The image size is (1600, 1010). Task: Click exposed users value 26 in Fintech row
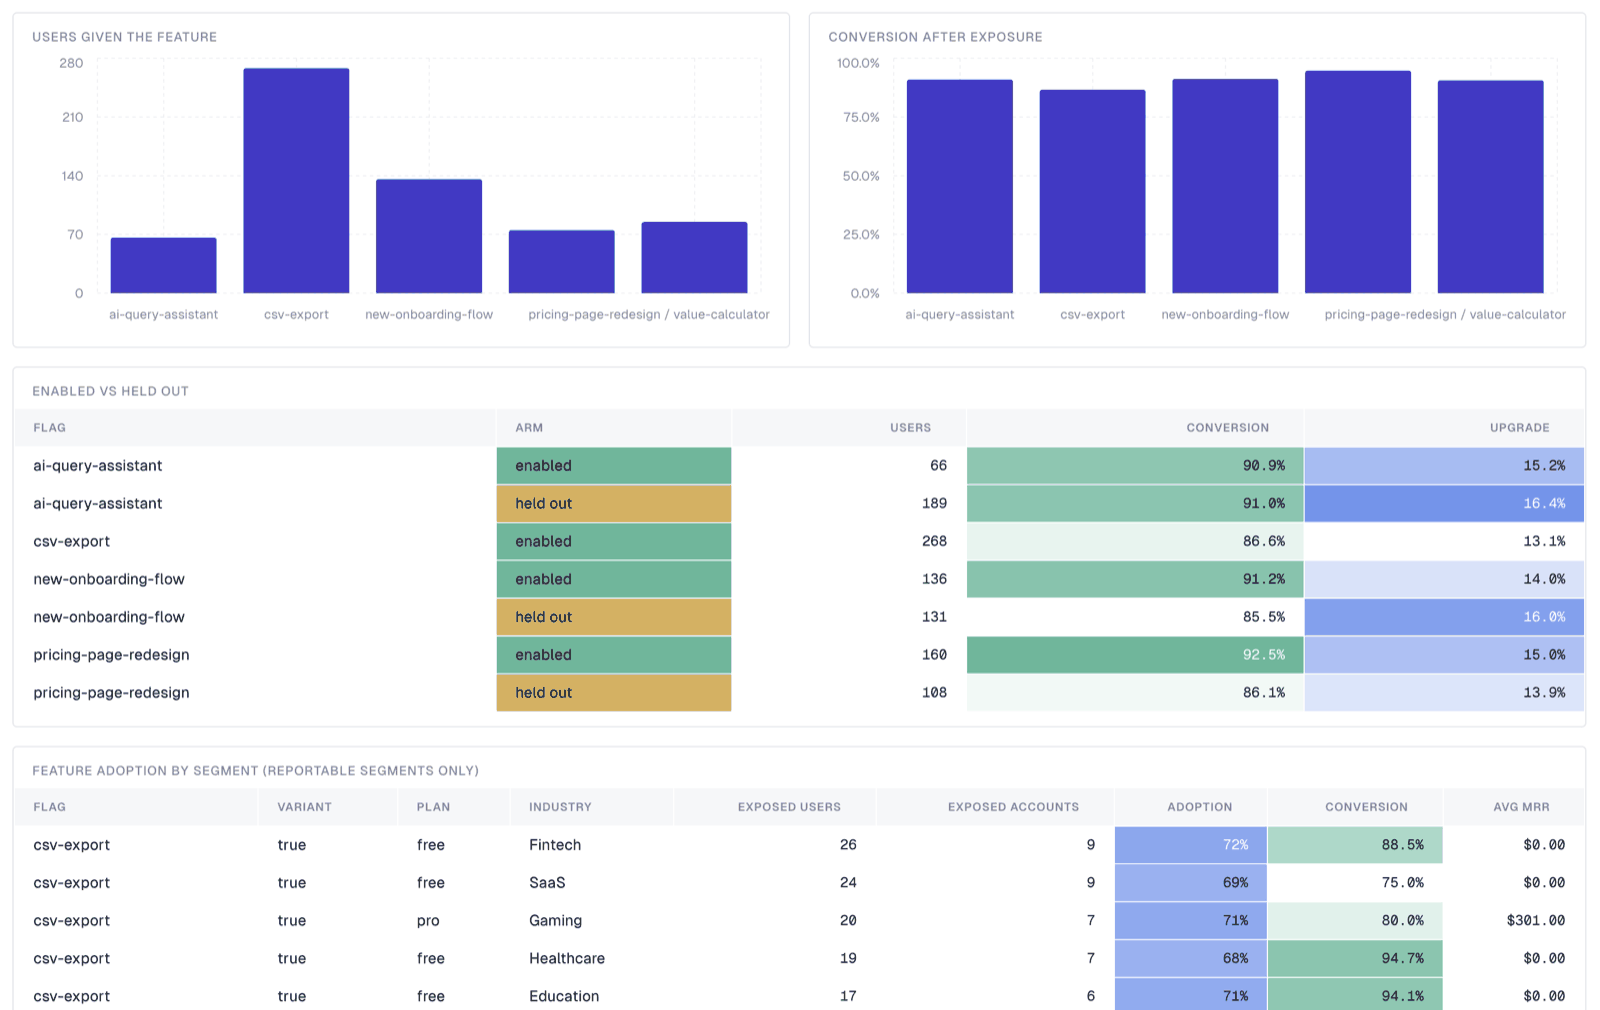tap(848, 845)
